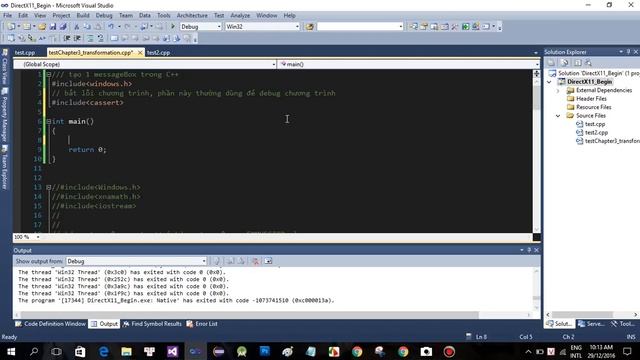
Task: Click the Comment Selection icon
Action: pos(90,38)
